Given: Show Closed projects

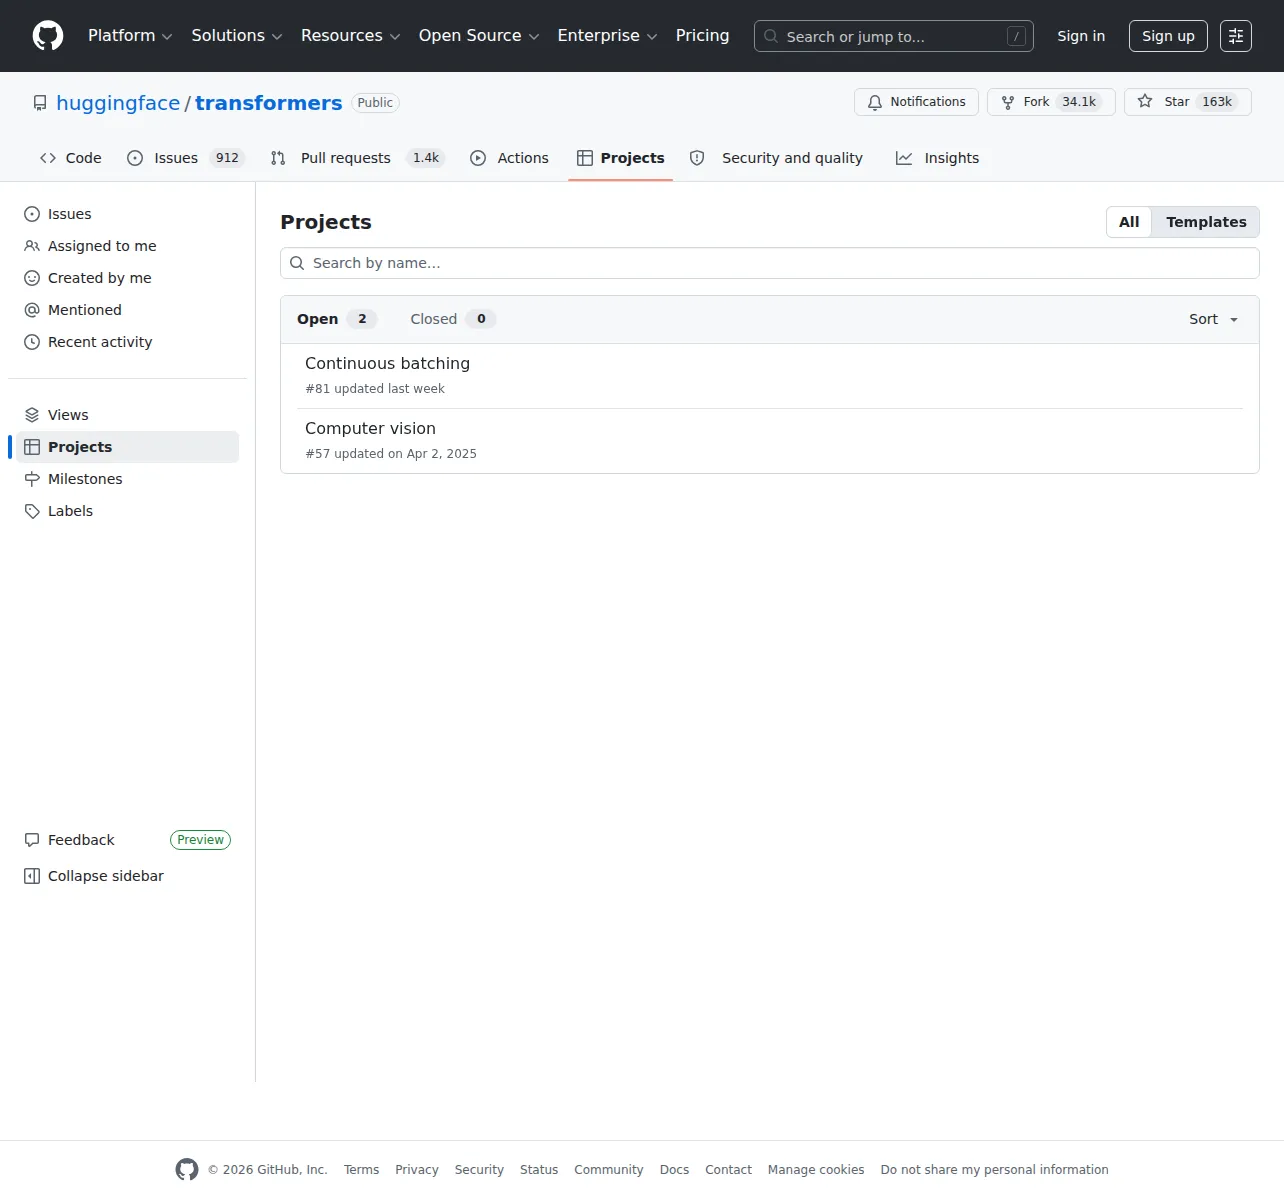Looking at the screenshot, I should click(x=453, y=319).
